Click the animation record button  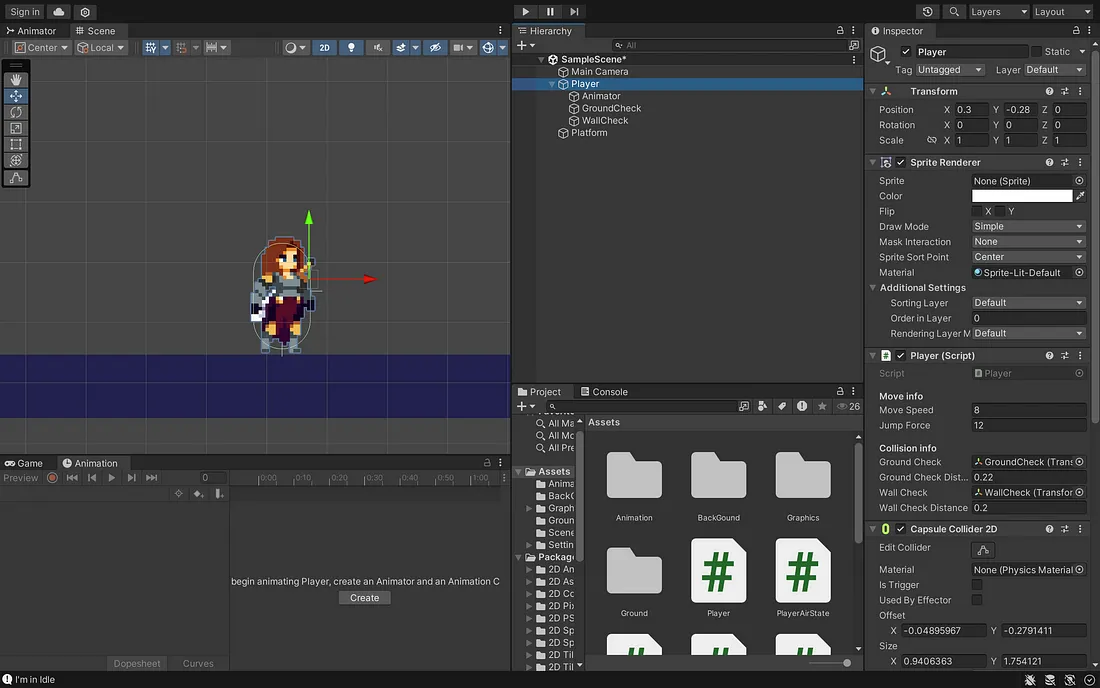click(x=53, y=478)
